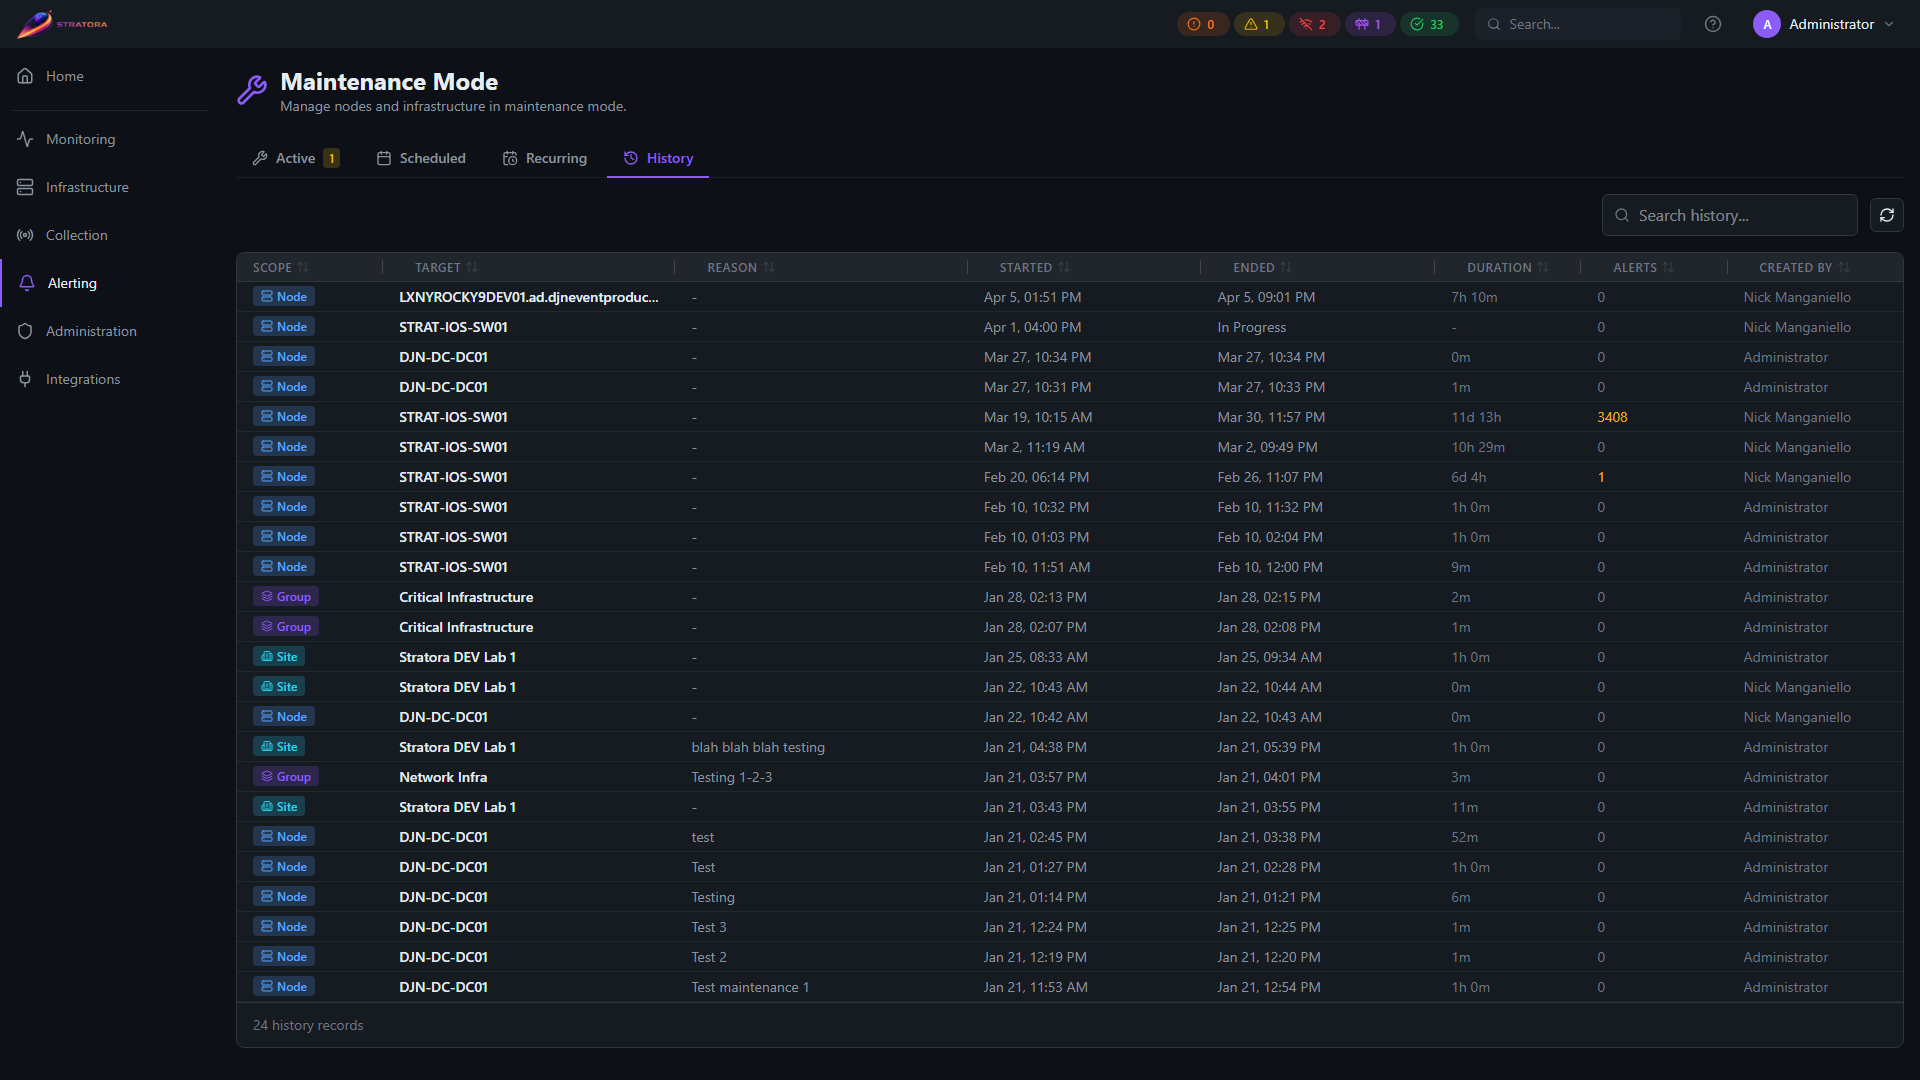Sort by Ended column
The width and height of the screenshot is (1920, 1080).
1262,267
